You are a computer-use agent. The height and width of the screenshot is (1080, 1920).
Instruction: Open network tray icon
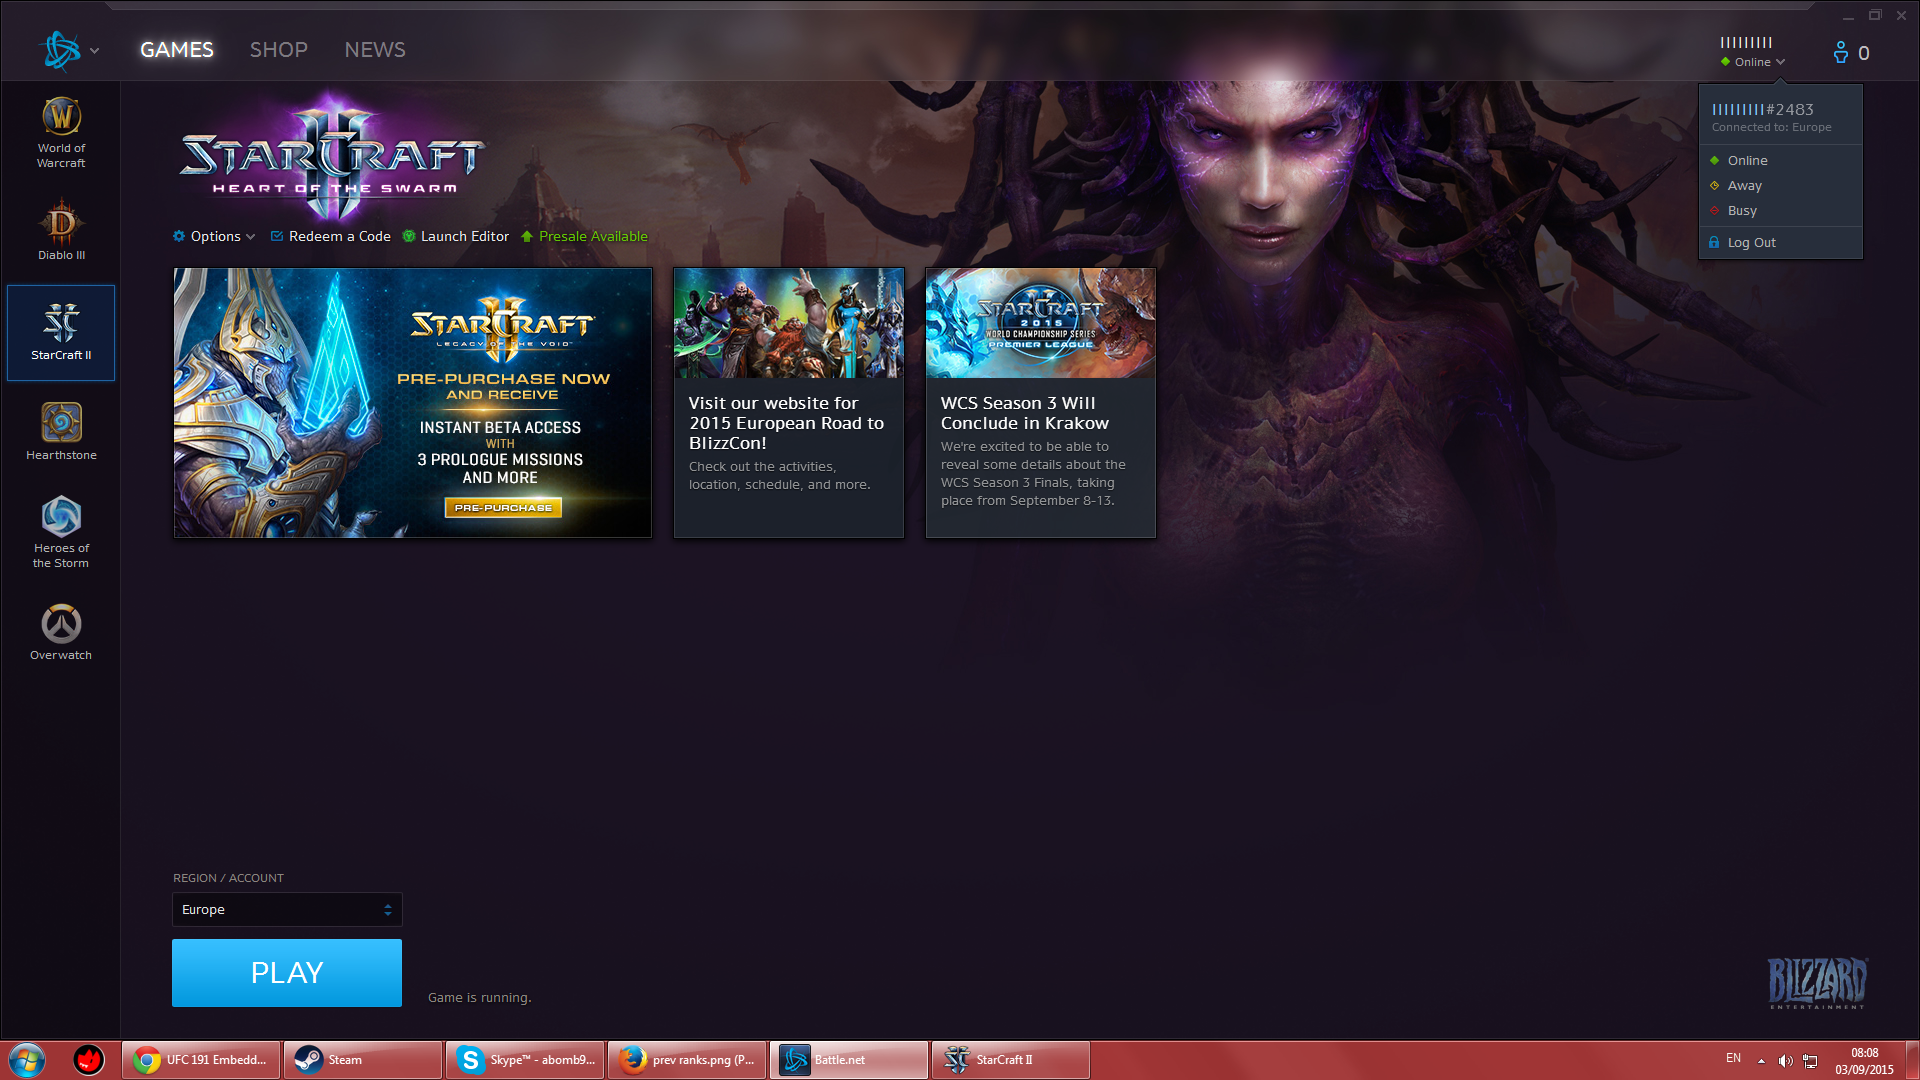1810,1060
